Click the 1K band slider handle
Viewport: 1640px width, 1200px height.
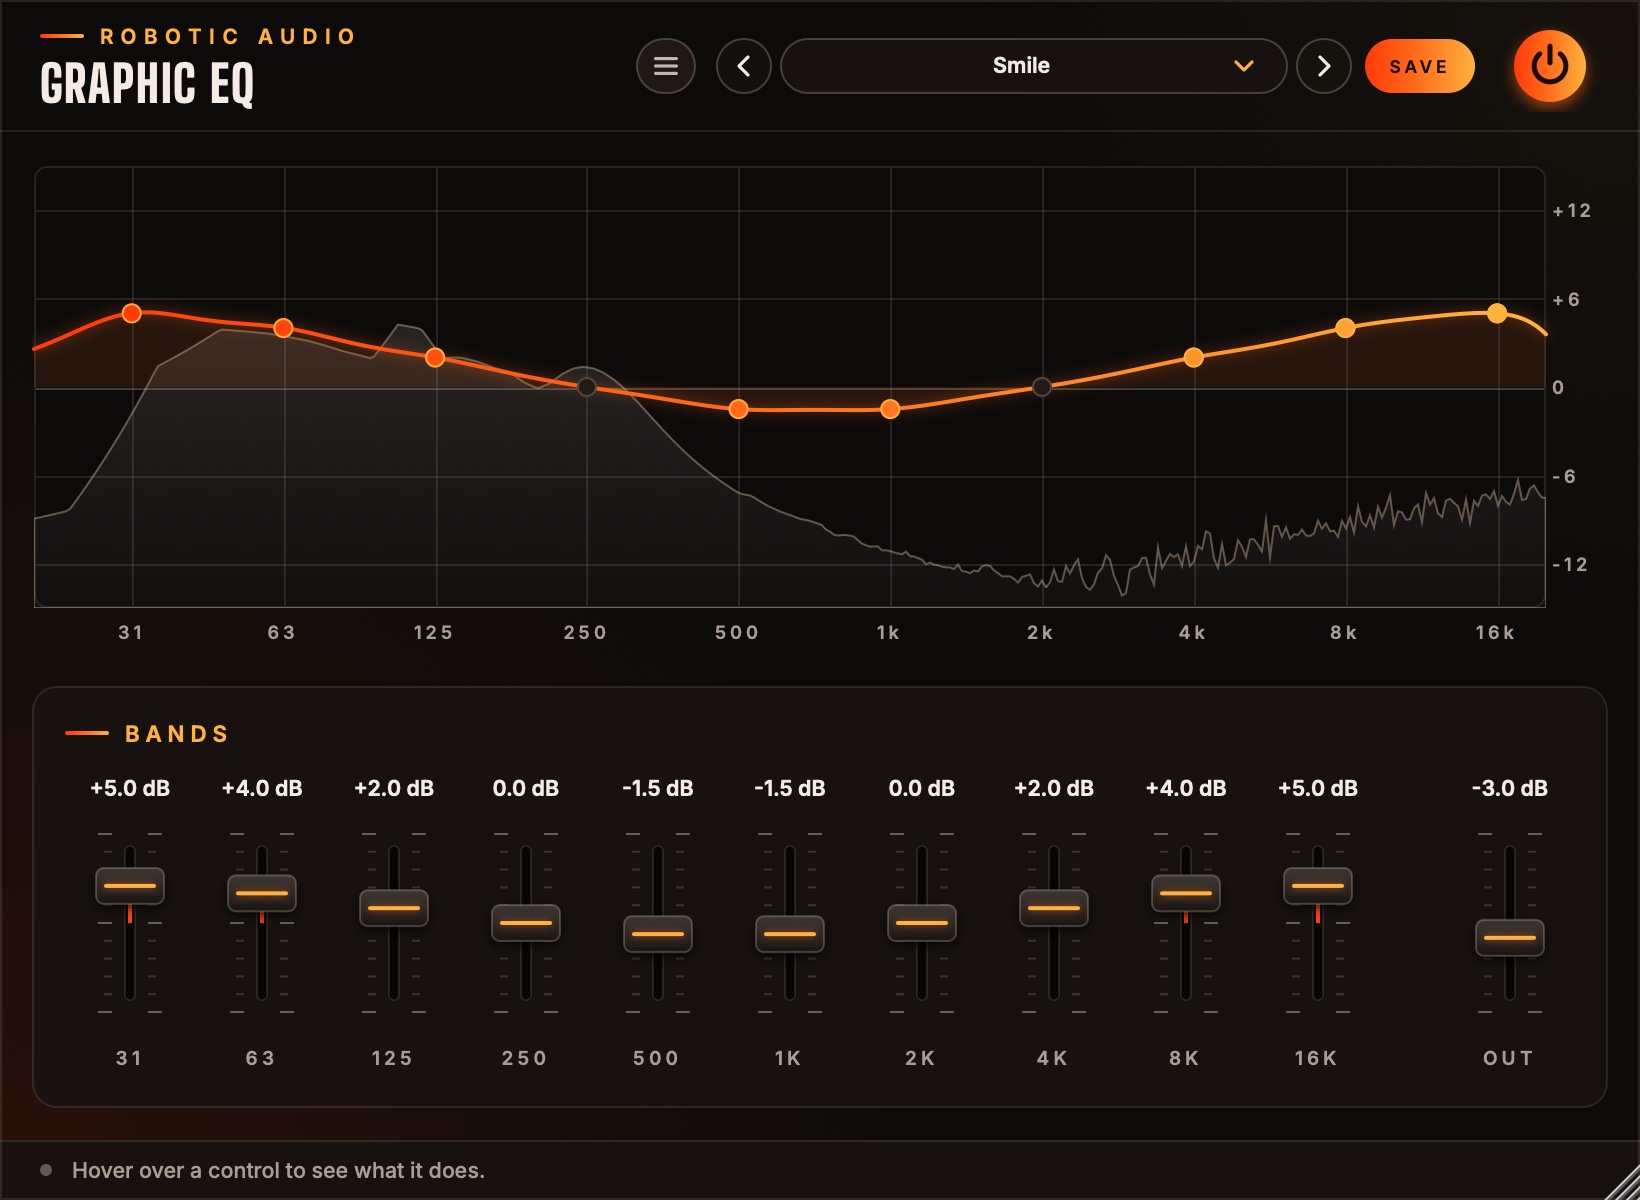tap(790, 934)
